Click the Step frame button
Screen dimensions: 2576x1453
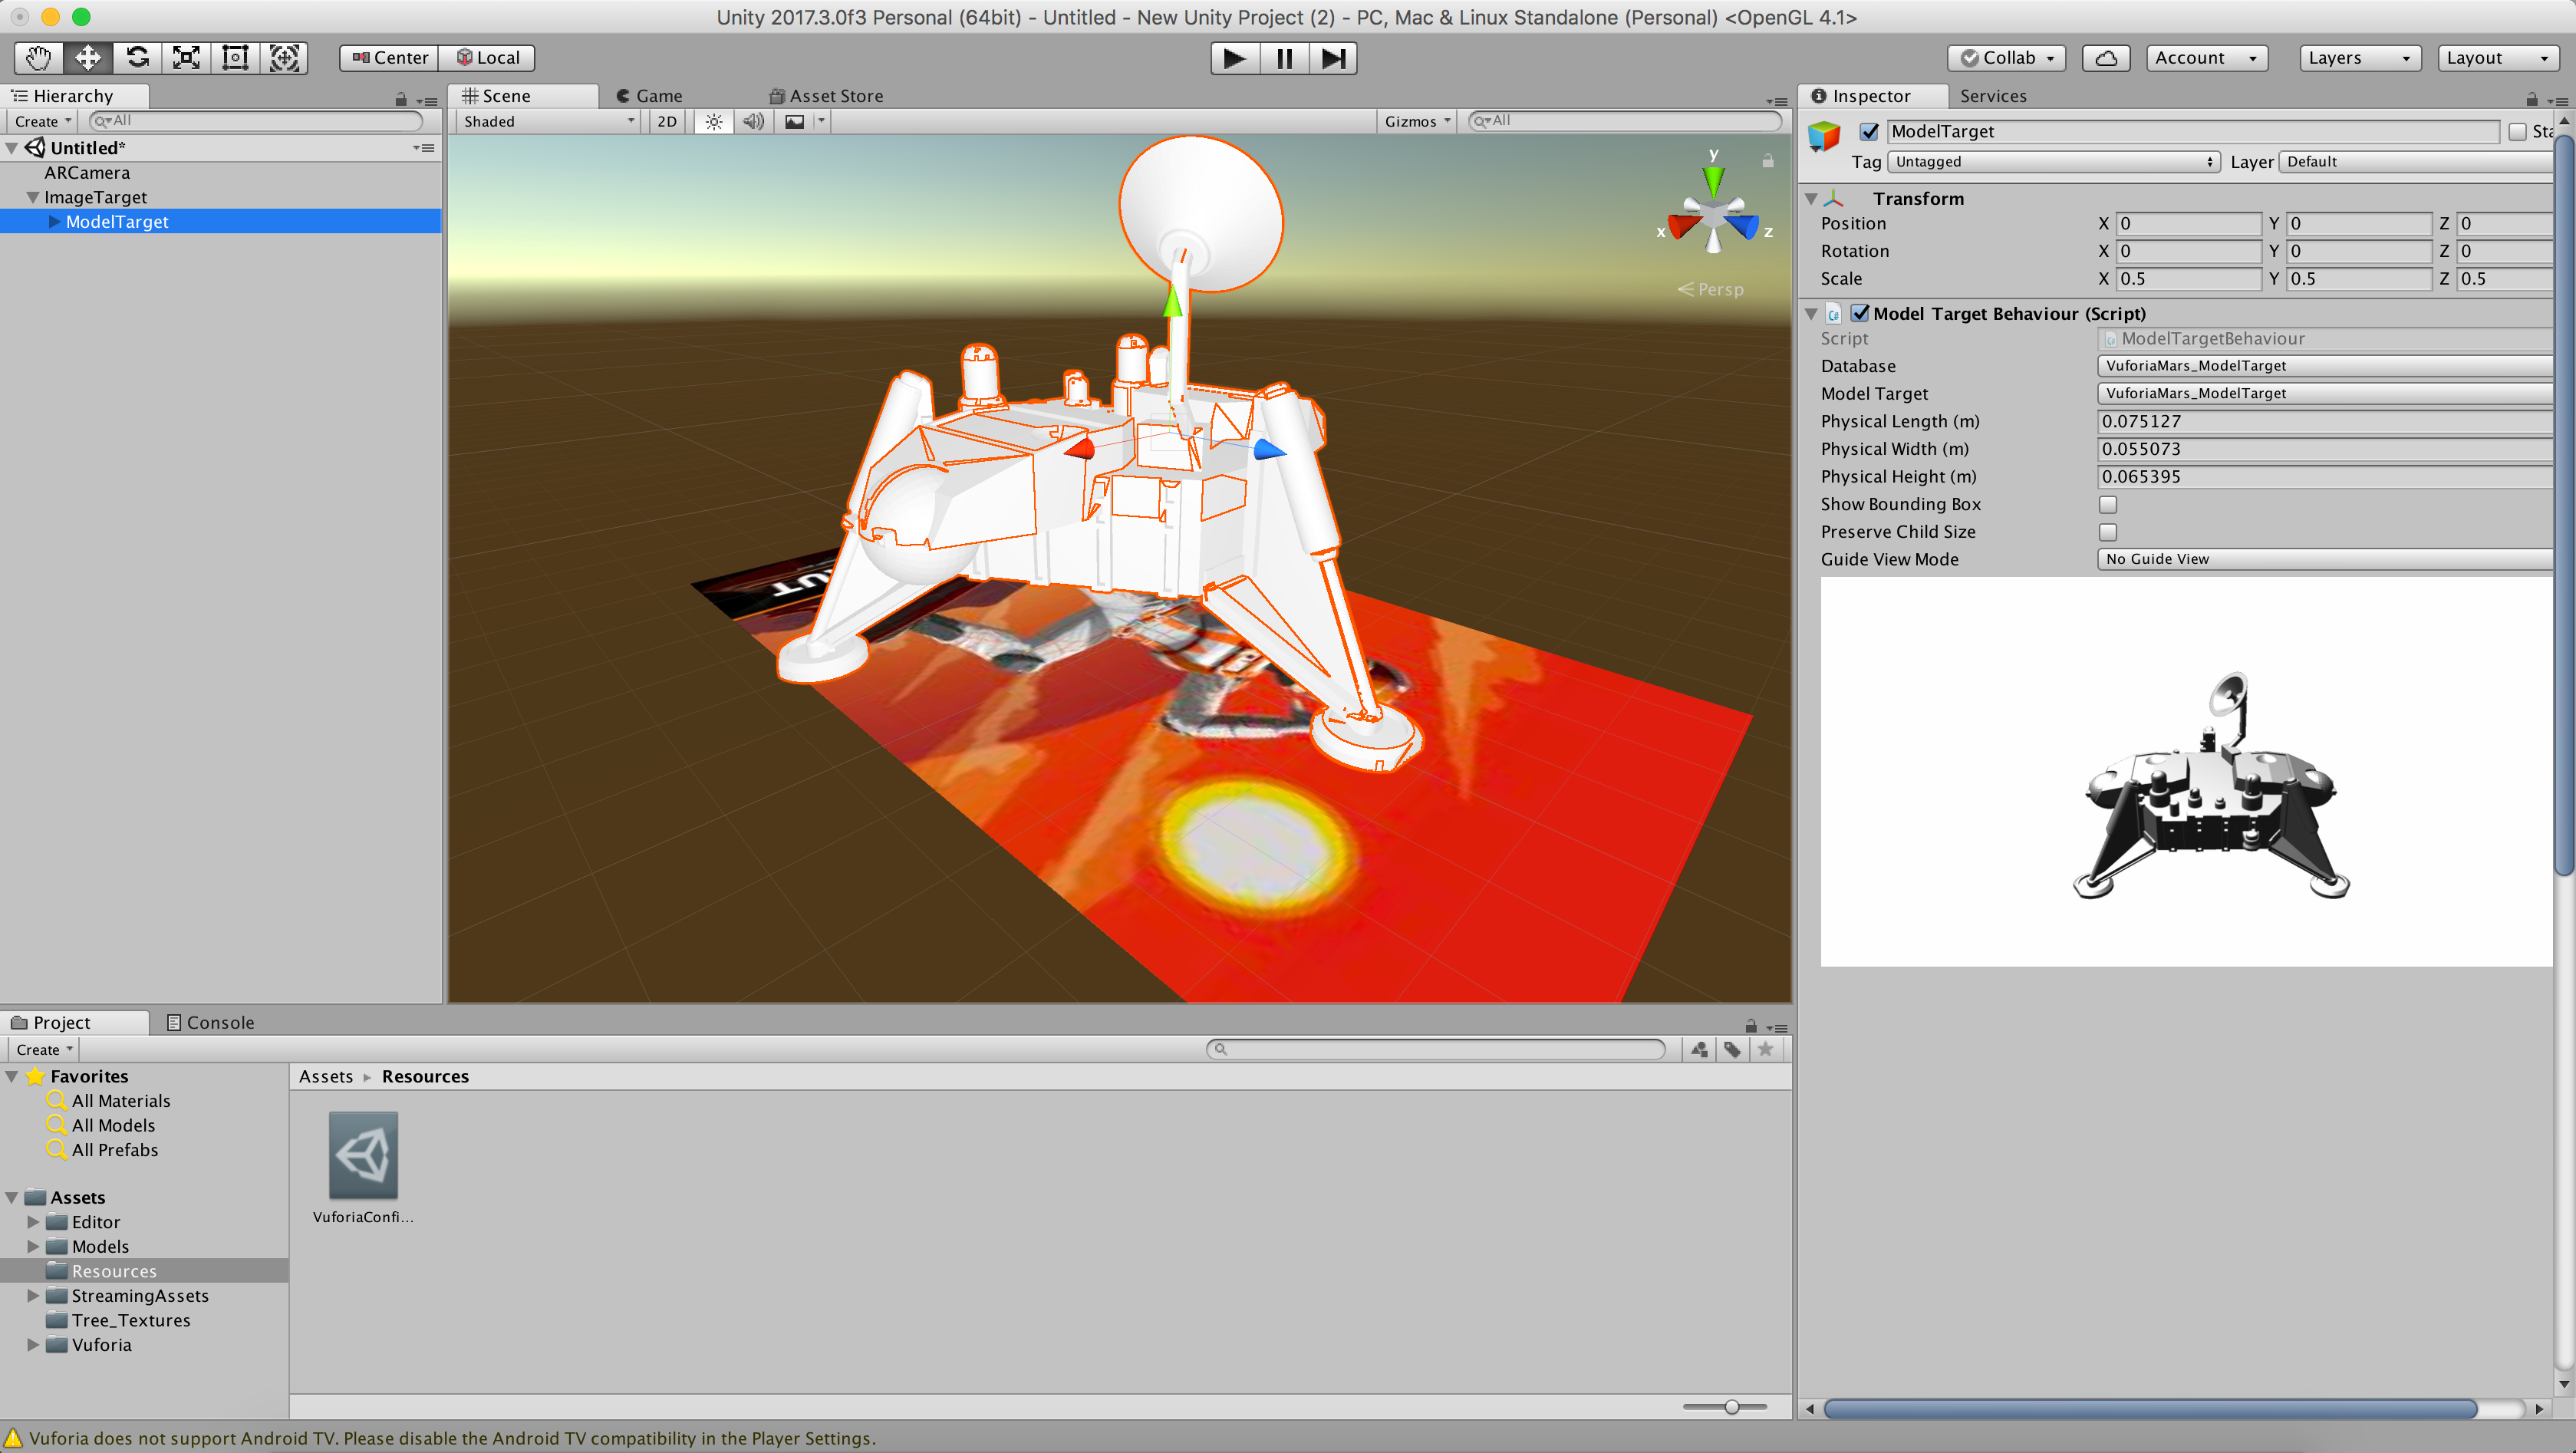click(x=1333, y=58)
